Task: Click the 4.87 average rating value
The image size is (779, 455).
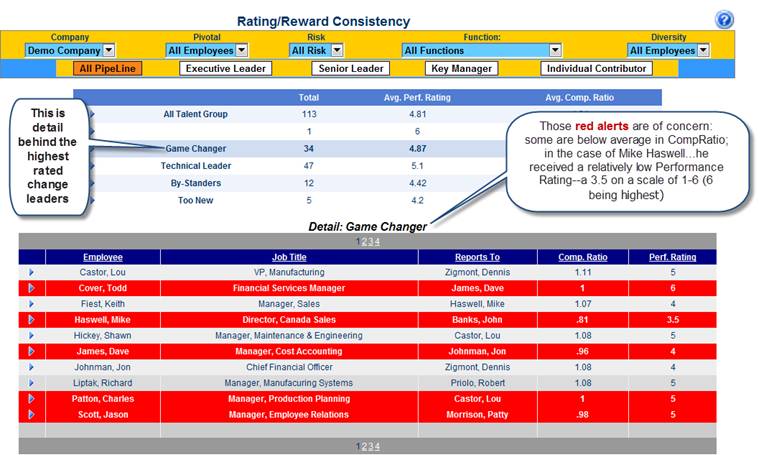Action: tap(418, 149)
